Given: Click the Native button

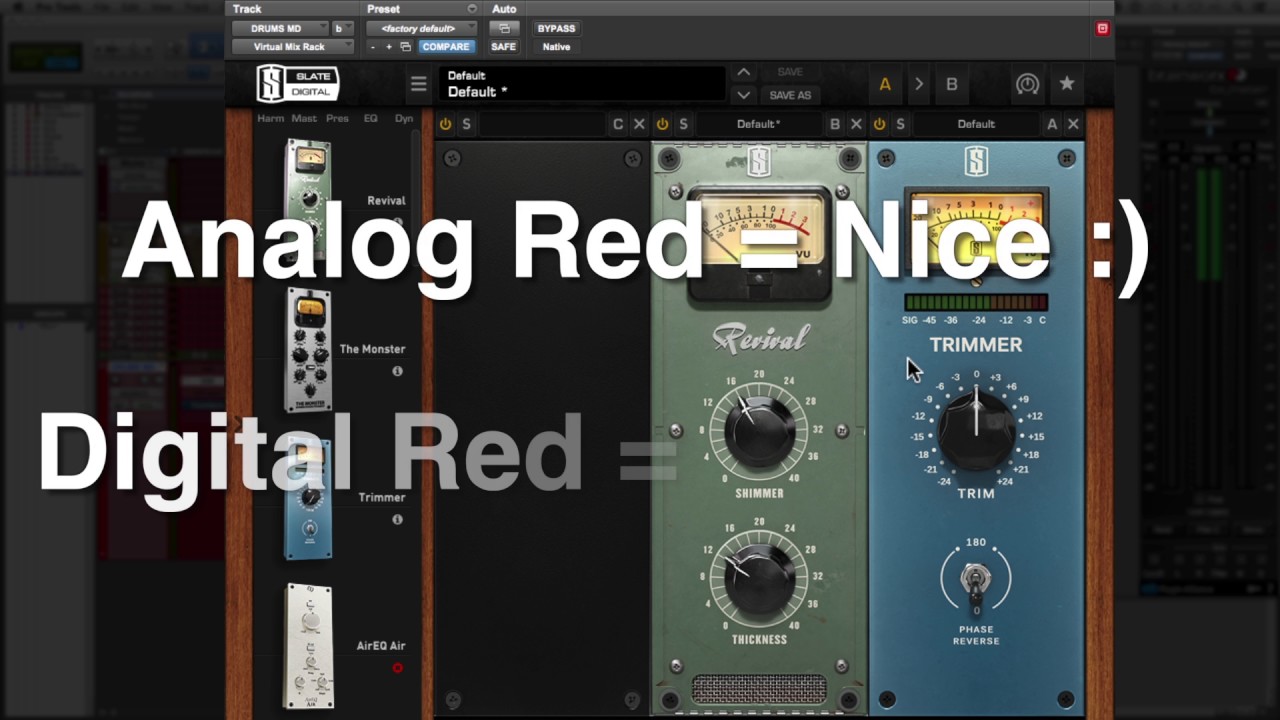Looking at the screenshot, I should point(556,47).
